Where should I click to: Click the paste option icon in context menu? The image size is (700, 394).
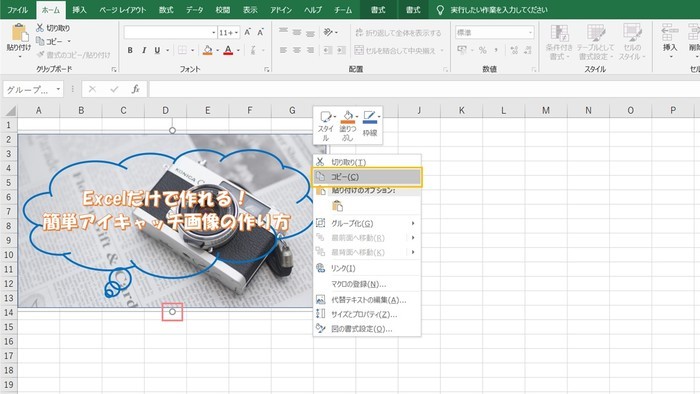point(338,206)
